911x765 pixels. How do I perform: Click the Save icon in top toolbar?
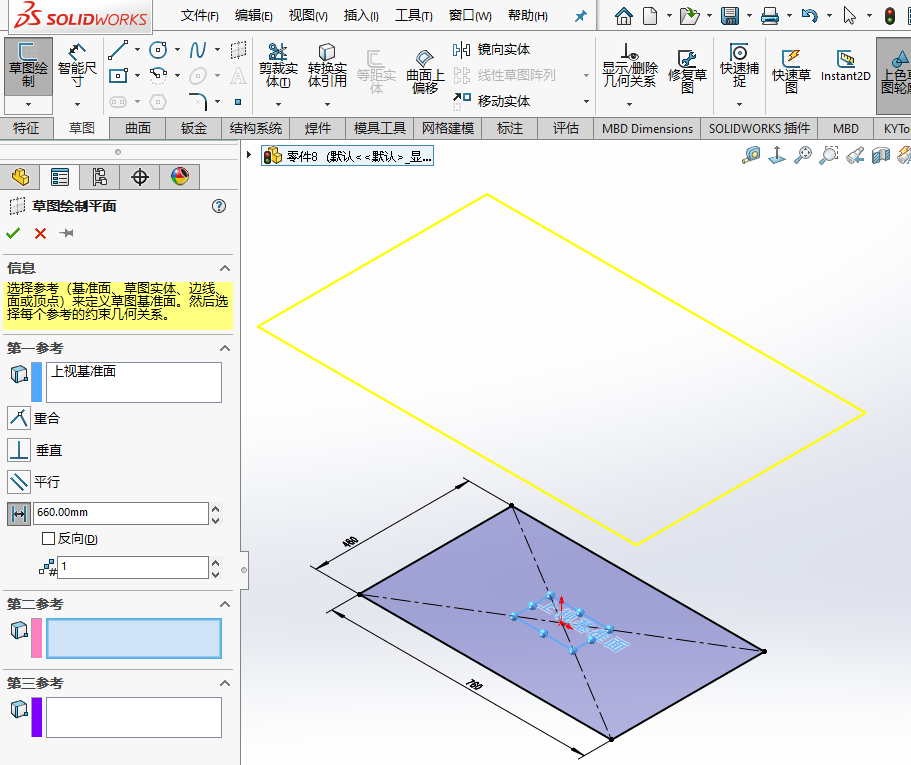730,16
